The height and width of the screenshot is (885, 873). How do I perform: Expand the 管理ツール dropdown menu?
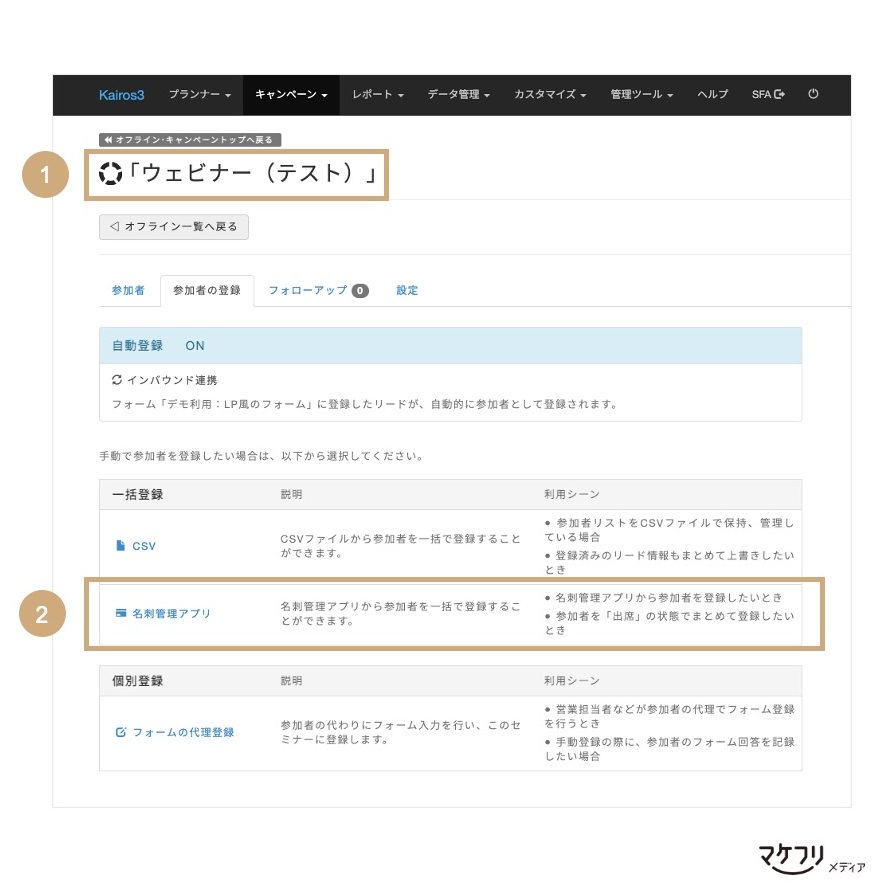(x=642, y=94)
